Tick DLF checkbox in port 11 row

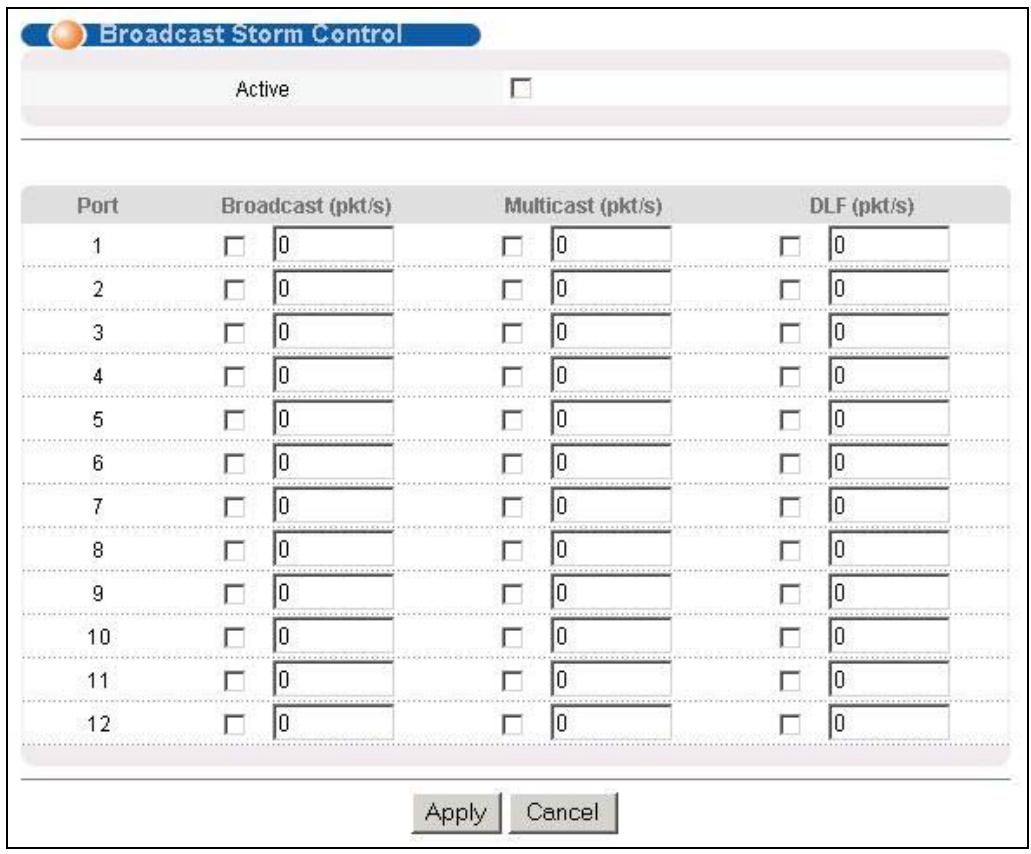(790, 680)
